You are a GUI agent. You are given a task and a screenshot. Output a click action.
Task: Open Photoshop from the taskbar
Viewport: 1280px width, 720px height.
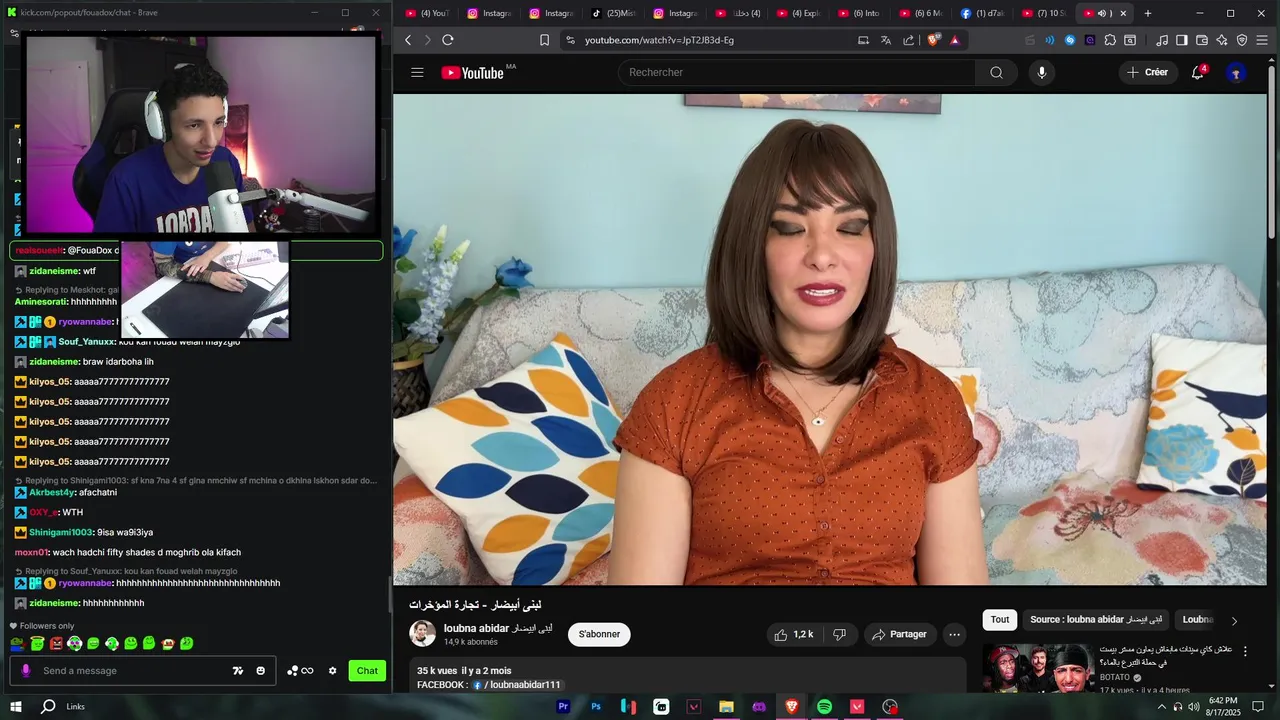(596, 707)
